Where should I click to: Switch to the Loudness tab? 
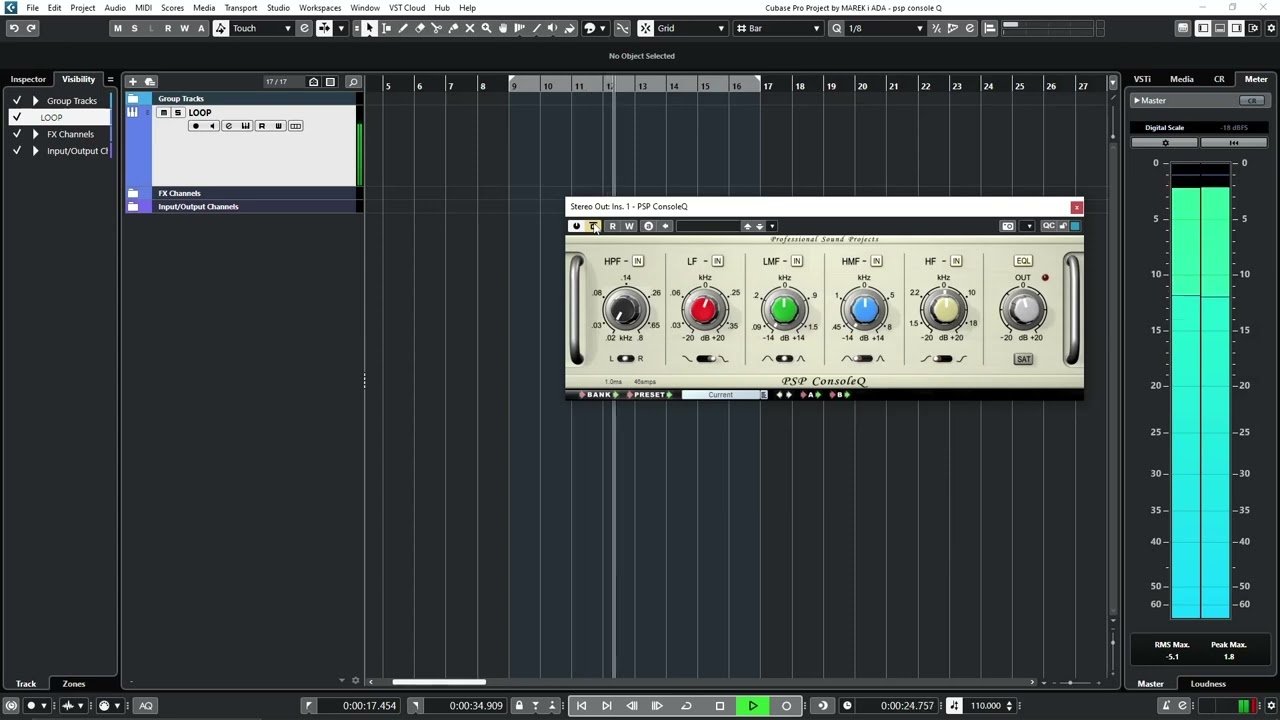coord(1208,684)
